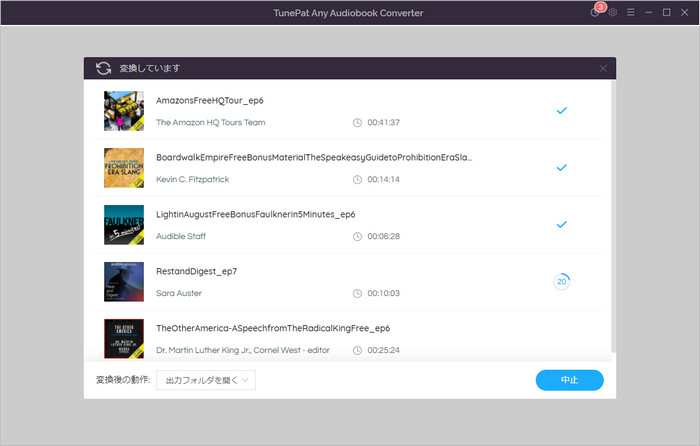700x446 pixels.
Task: Click author The Amazon HQ Tours Team
Action: 210,122
